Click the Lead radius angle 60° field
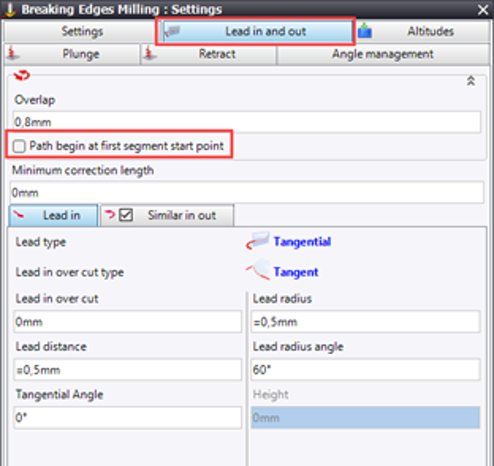Screen dimensions: 494x466 tap(365, 369)
